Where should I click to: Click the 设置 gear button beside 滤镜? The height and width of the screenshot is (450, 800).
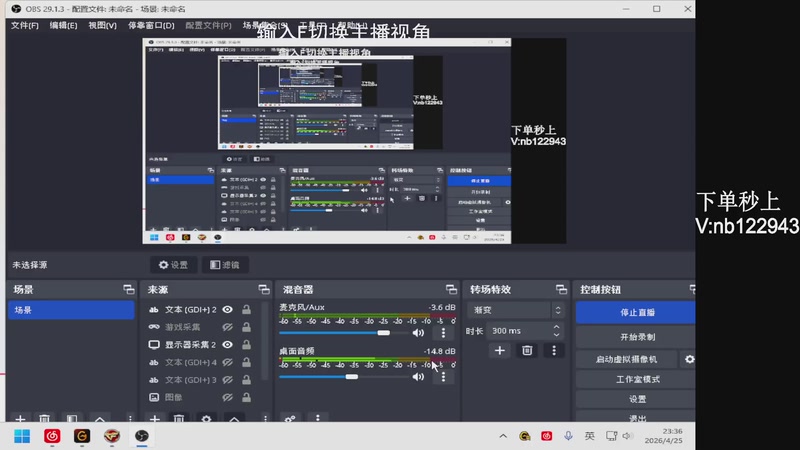[x=173, y=265]
